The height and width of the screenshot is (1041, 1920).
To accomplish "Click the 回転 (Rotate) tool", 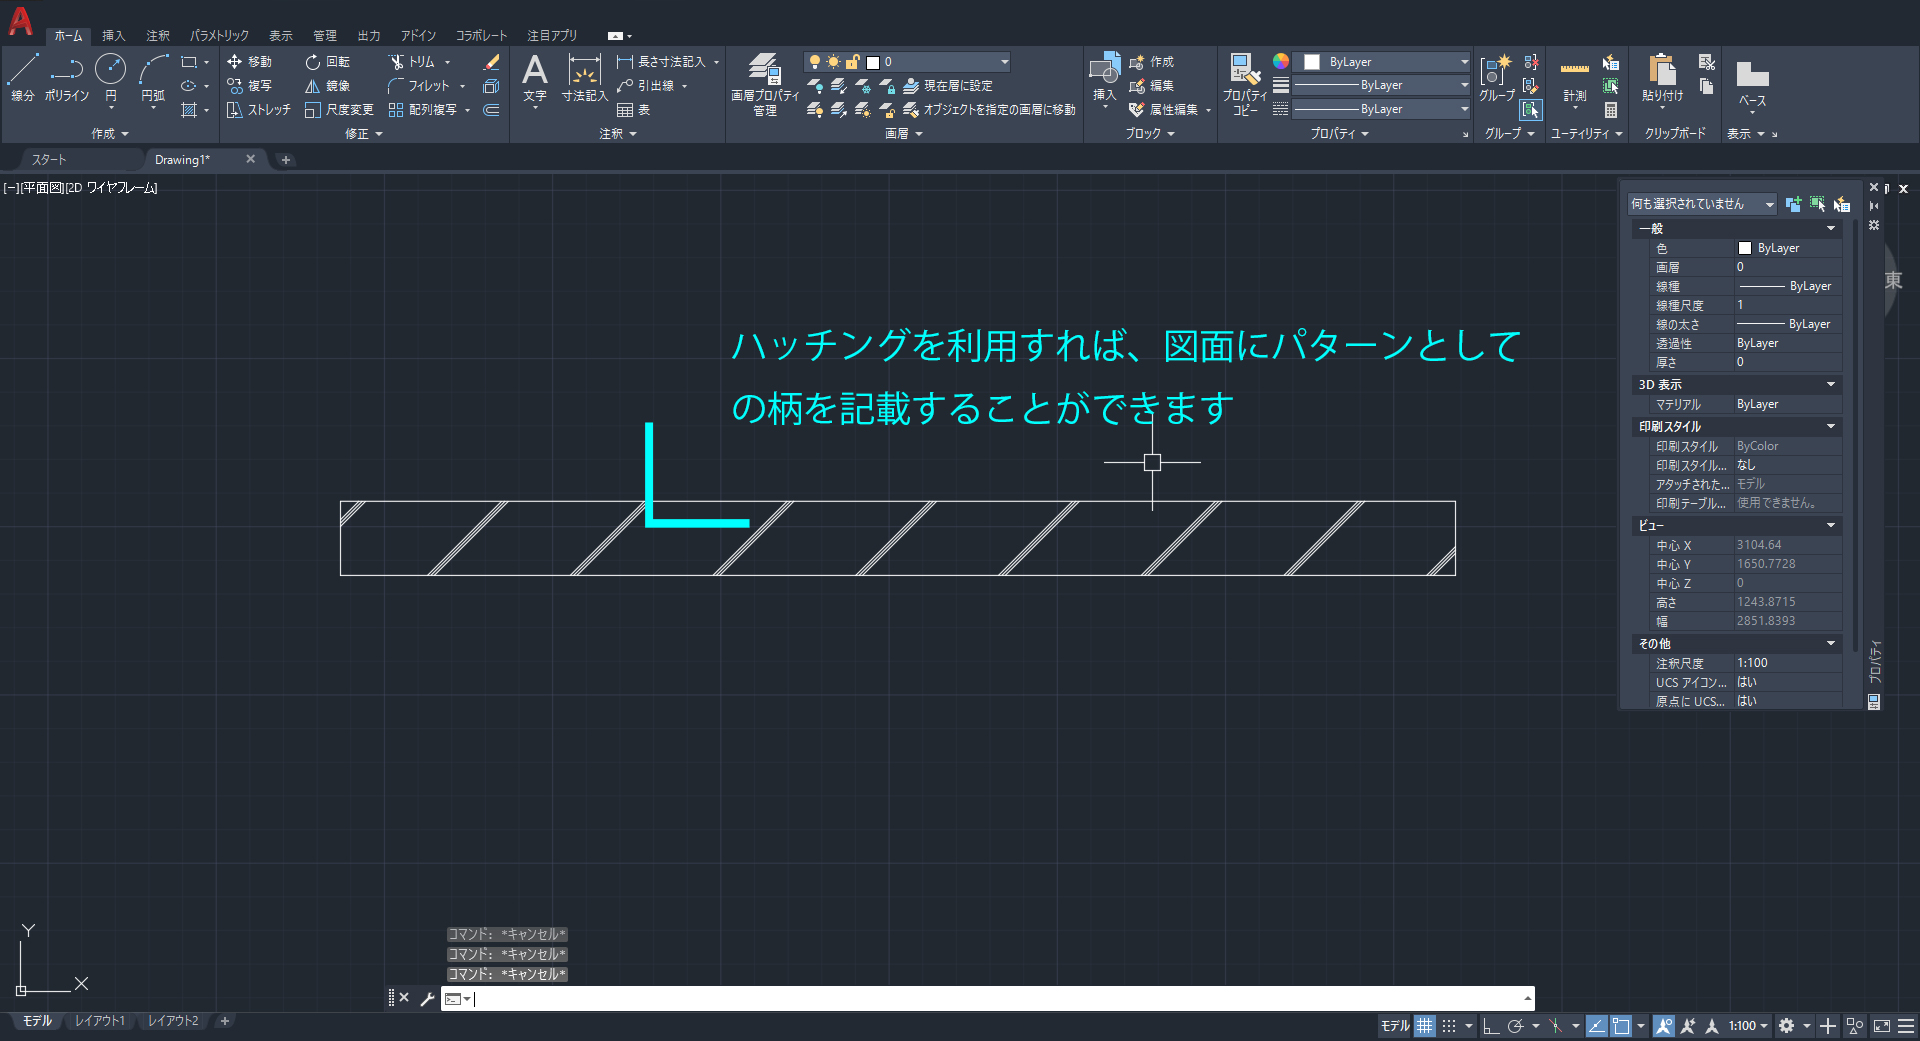I will click(328, 62).
